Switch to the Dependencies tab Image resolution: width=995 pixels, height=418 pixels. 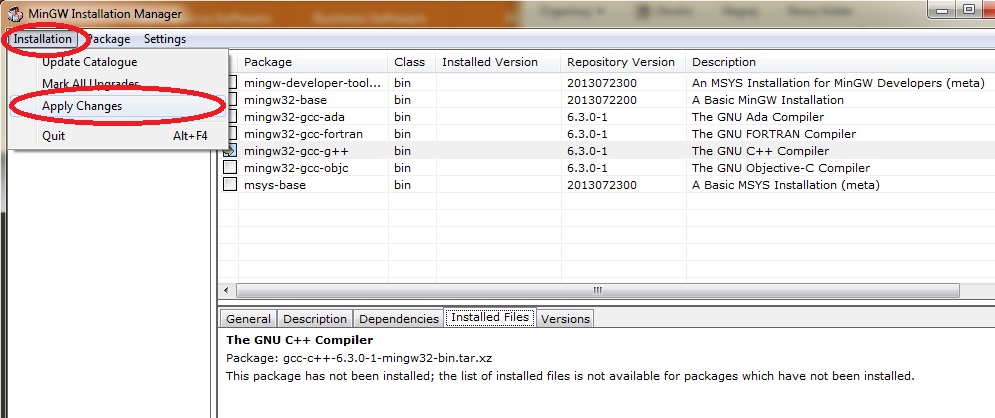coord(399,319)
